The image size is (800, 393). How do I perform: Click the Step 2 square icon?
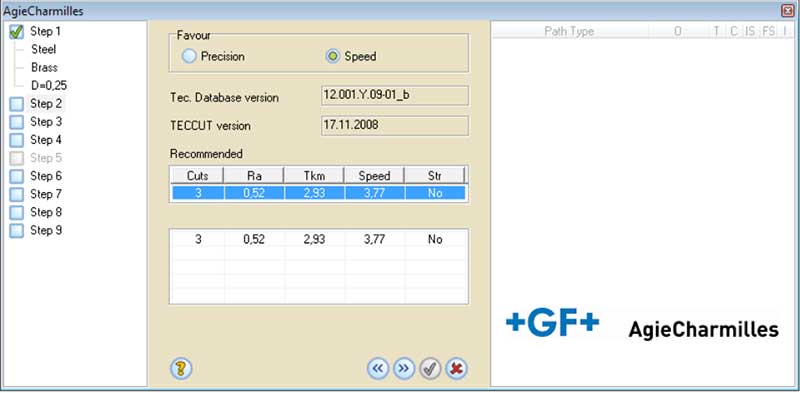pyautogui.click(x=17, y=104)
